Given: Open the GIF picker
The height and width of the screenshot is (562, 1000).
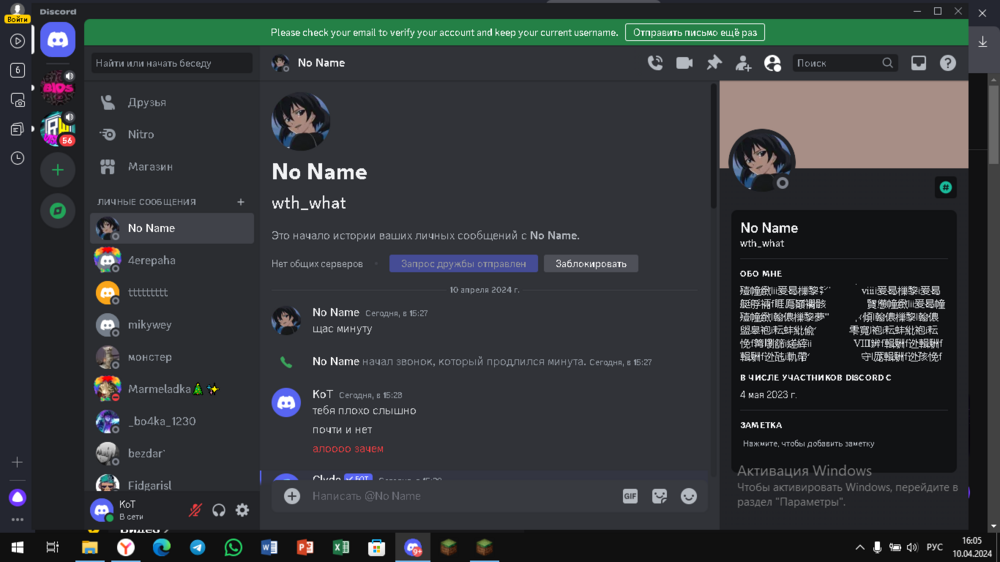Looking at the screenshot, I should point(630,496).
